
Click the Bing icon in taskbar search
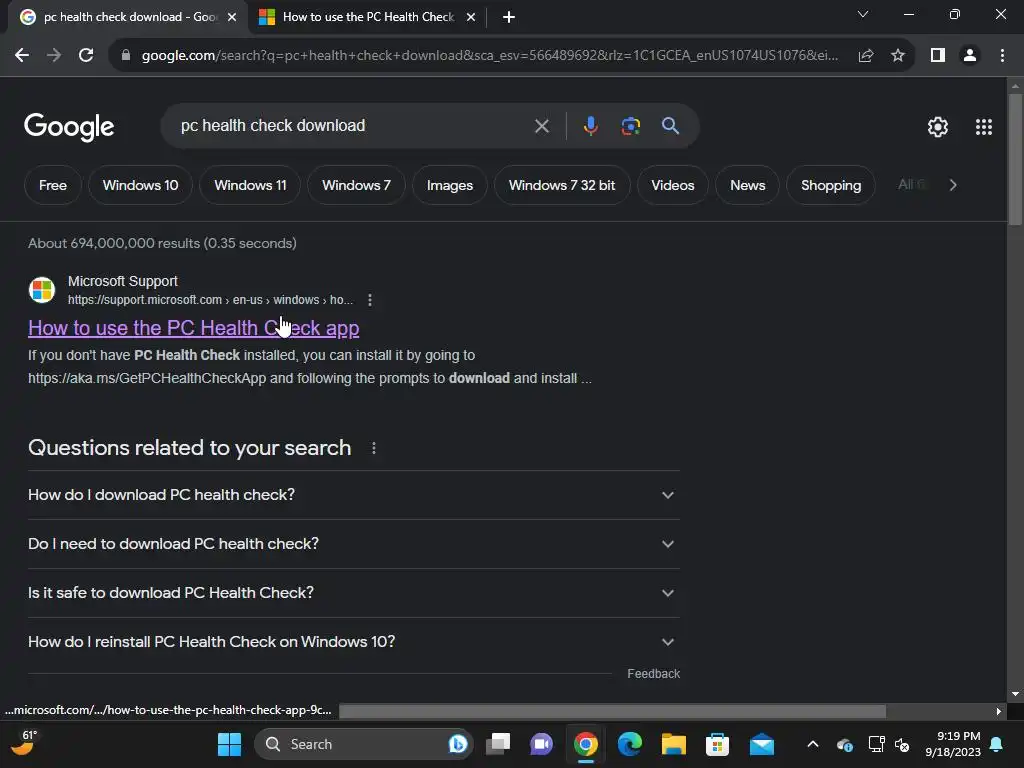point(458,744)
